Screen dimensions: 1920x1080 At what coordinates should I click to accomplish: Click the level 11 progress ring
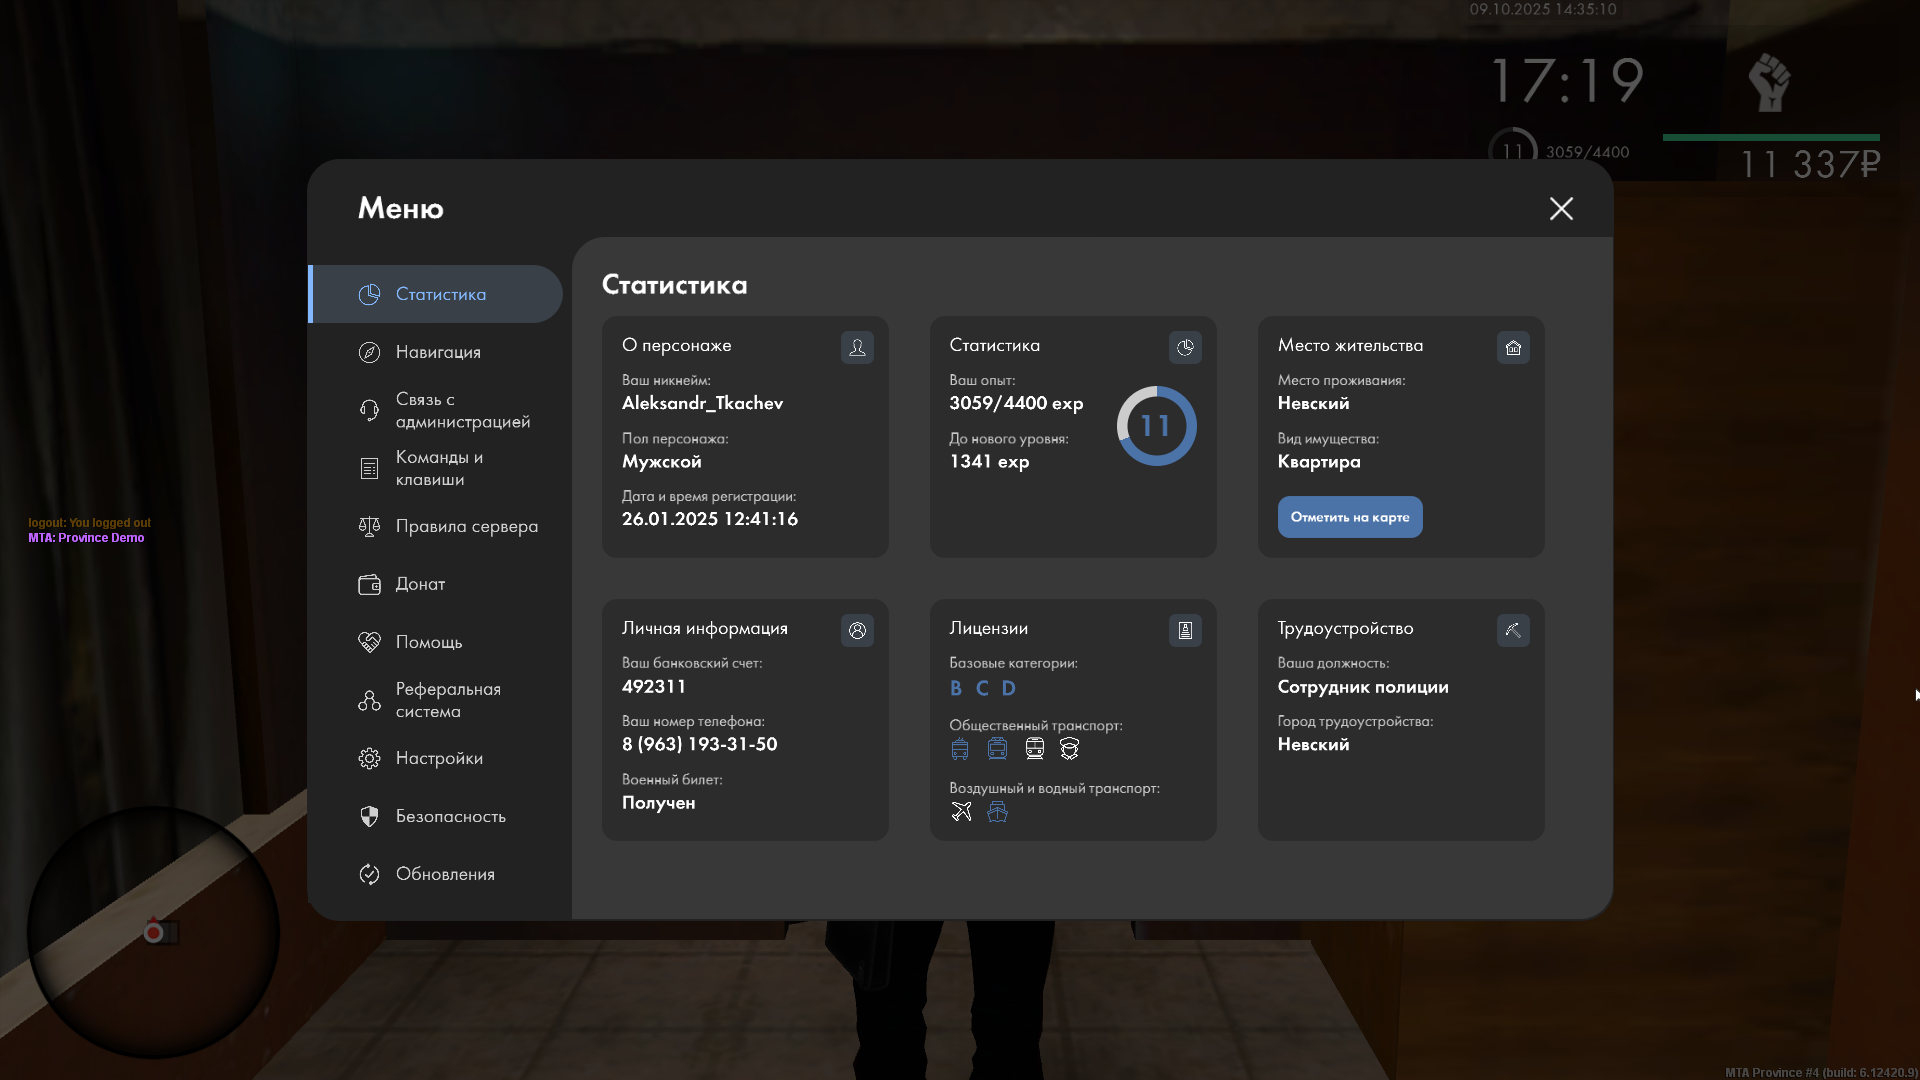(1156, 426)
